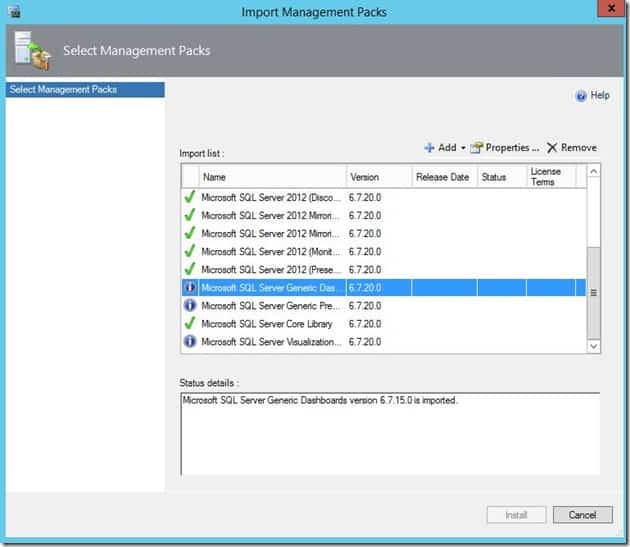Sort by the Status column header
This screenshot has height=547, width=630.
click(x=502, y=177)
